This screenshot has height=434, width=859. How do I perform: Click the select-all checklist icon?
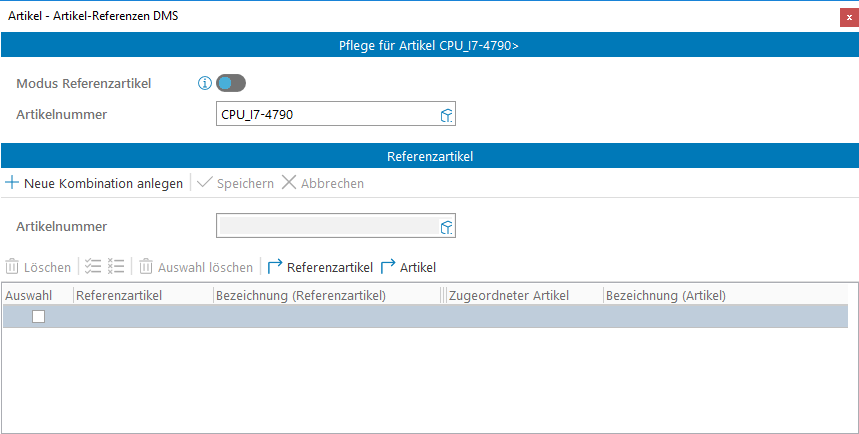pyautogui.click(x=93, y=267)
